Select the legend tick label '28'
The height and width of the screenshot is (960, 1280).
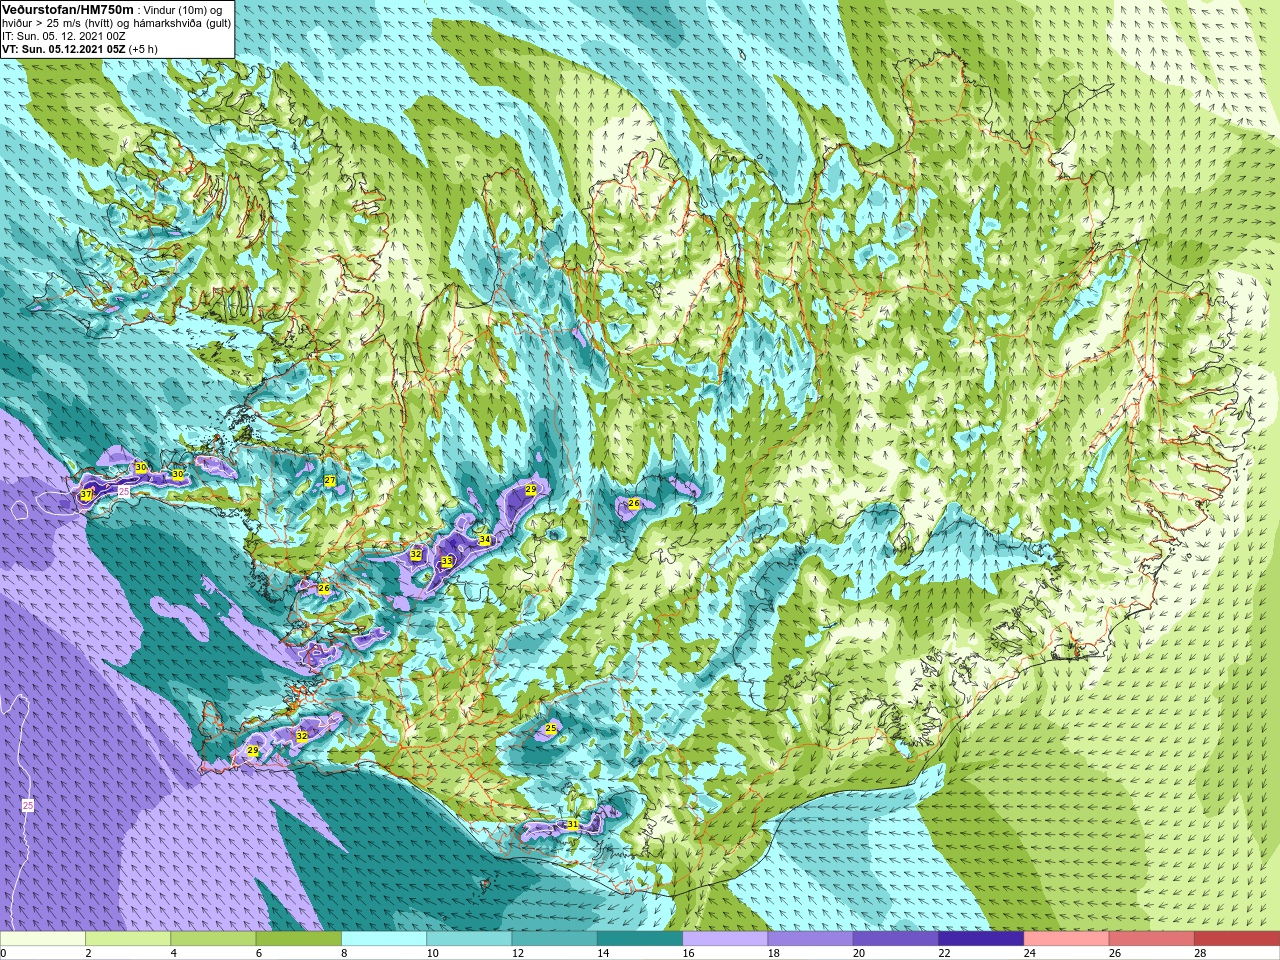tap(1200, 953)
